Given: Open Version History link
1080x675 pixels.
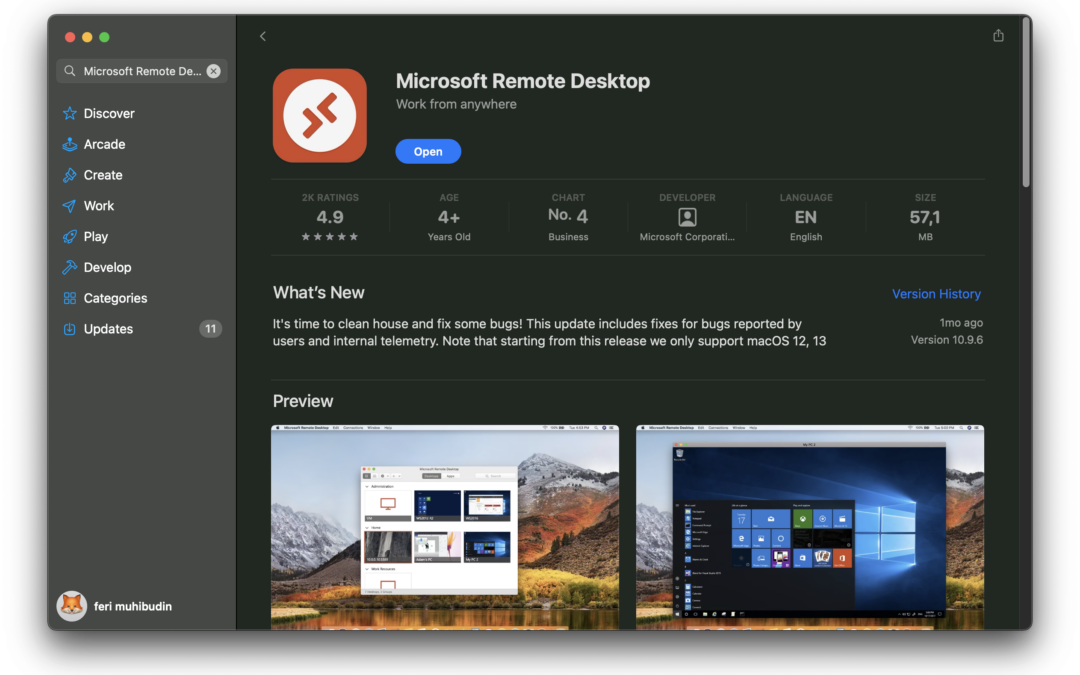Looking at the screenshot, I should coord(936,294).
